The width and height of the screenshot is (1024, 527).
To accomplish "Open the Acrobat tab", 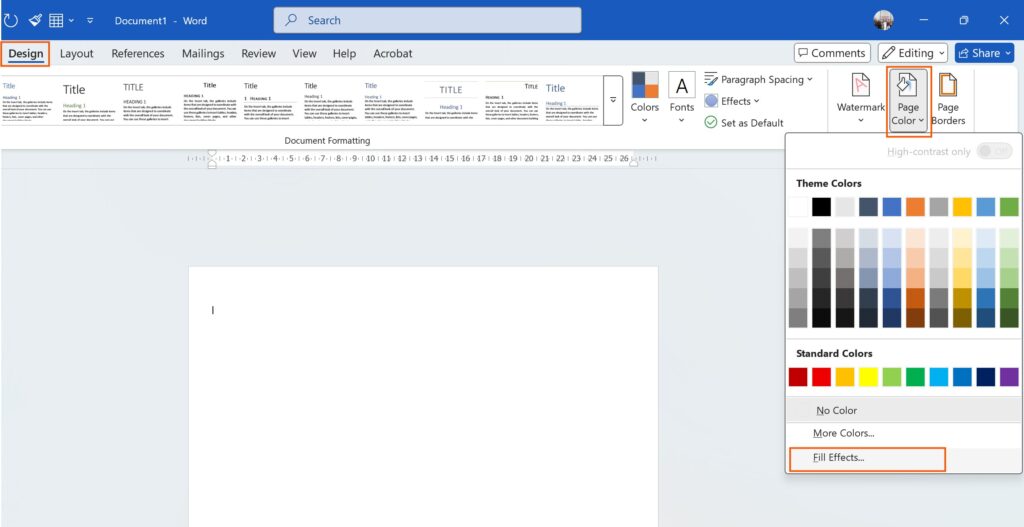I will click(392, 54).
